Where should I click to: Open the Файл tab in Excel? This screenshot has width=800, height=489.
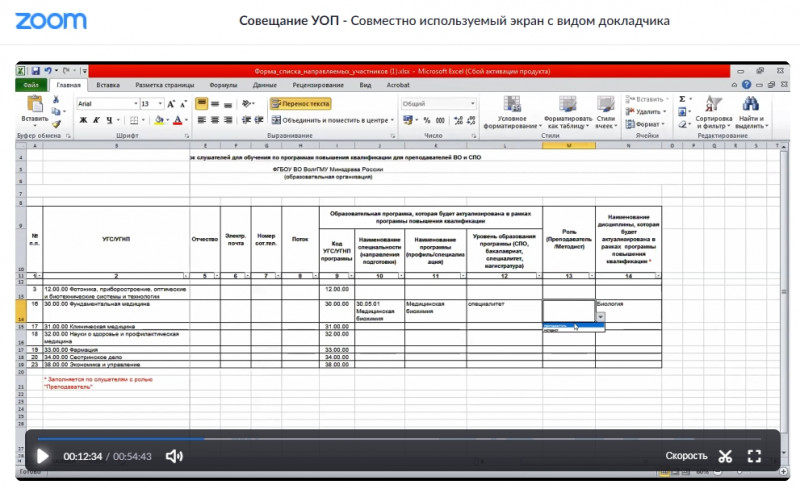(31, 85)
